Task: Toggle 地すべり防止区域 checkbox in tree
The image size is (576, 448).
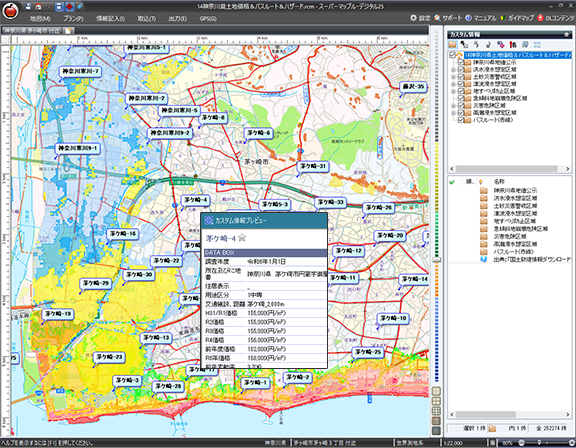Action: pyautogui.click(x=461, y=91)
